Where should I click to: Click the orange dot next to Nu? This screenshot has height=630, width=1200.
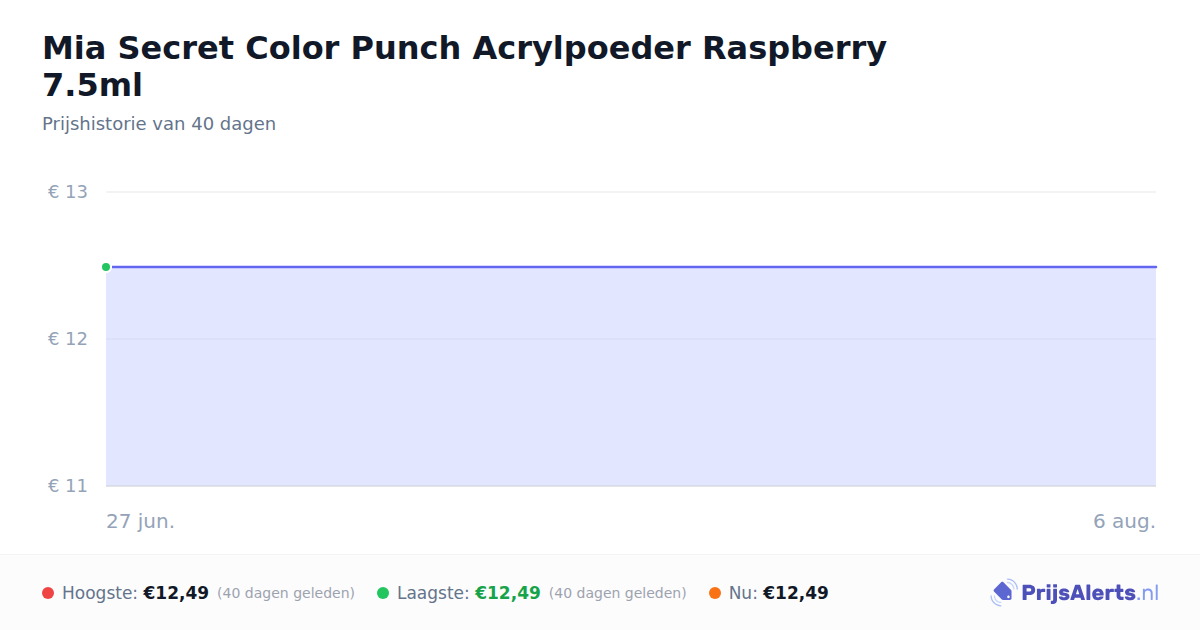(715, 593)
